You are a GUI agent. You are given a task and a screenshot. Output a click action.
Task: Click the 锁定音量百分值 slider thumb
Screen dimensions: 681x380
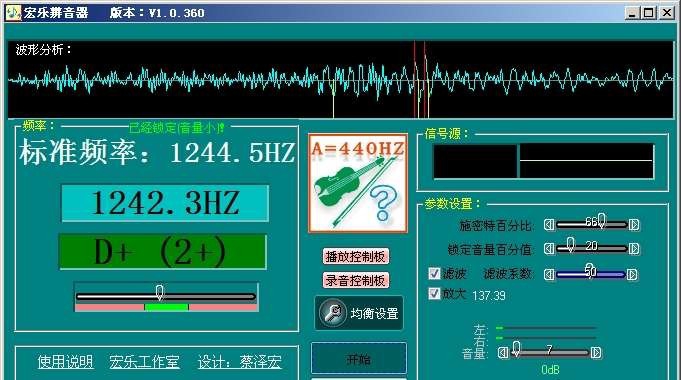tap(571, 245)
